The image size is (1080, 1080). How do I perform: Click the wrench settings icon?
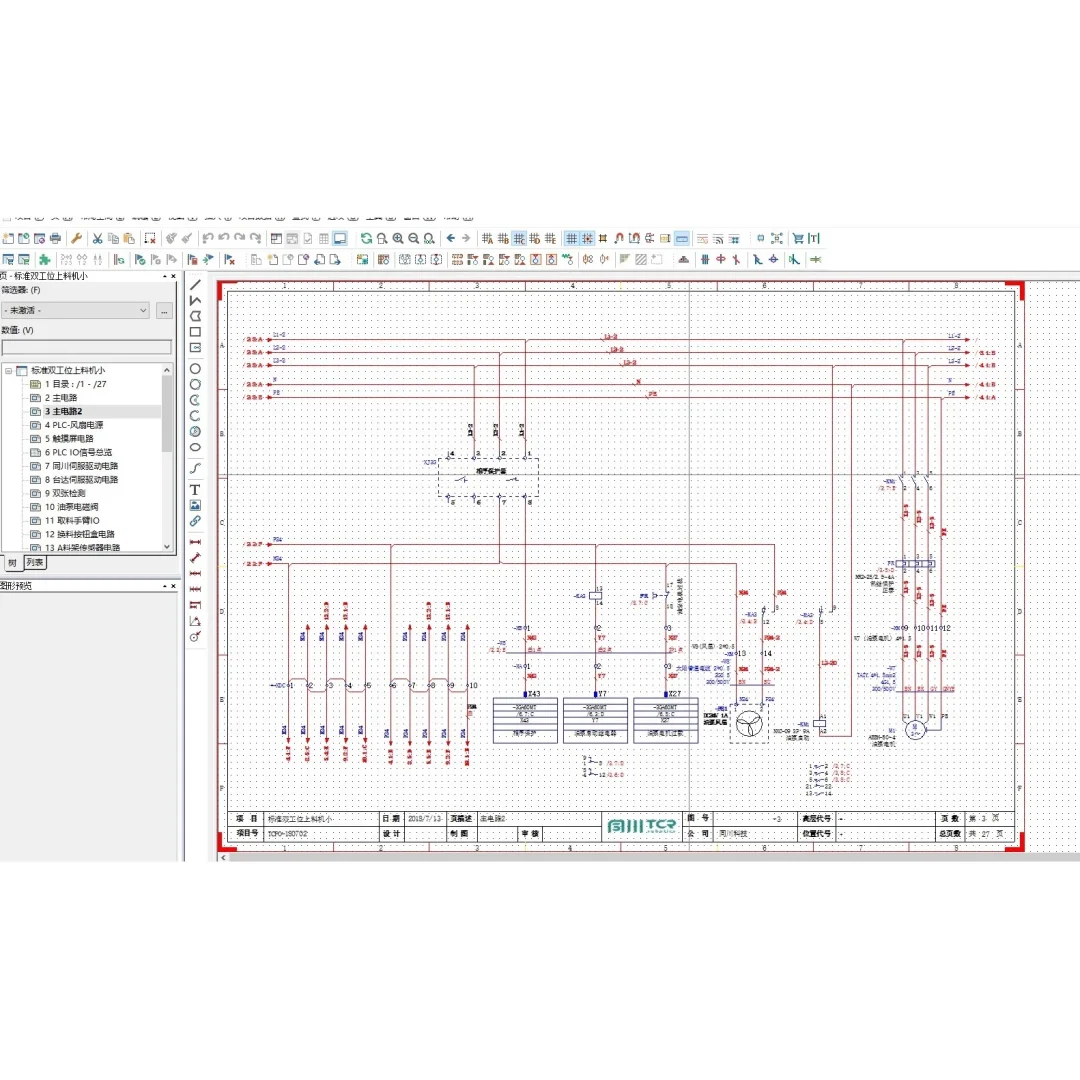[x=76, y=238]
